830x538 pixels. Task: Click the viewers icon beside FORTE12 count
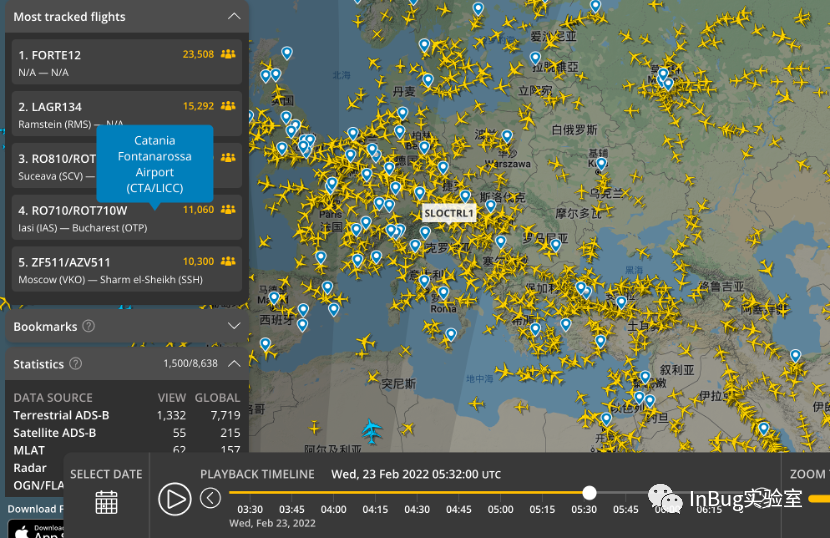point(228,54)
